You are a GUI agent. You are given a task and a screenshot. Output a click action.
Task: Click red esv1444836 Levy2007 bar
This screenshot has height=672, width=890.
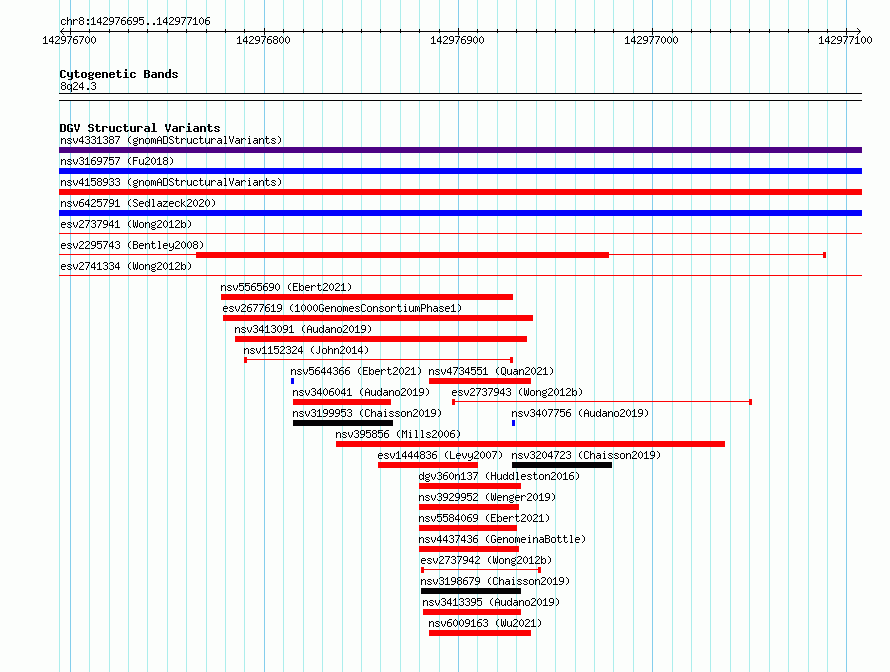[x=428, y=465]
